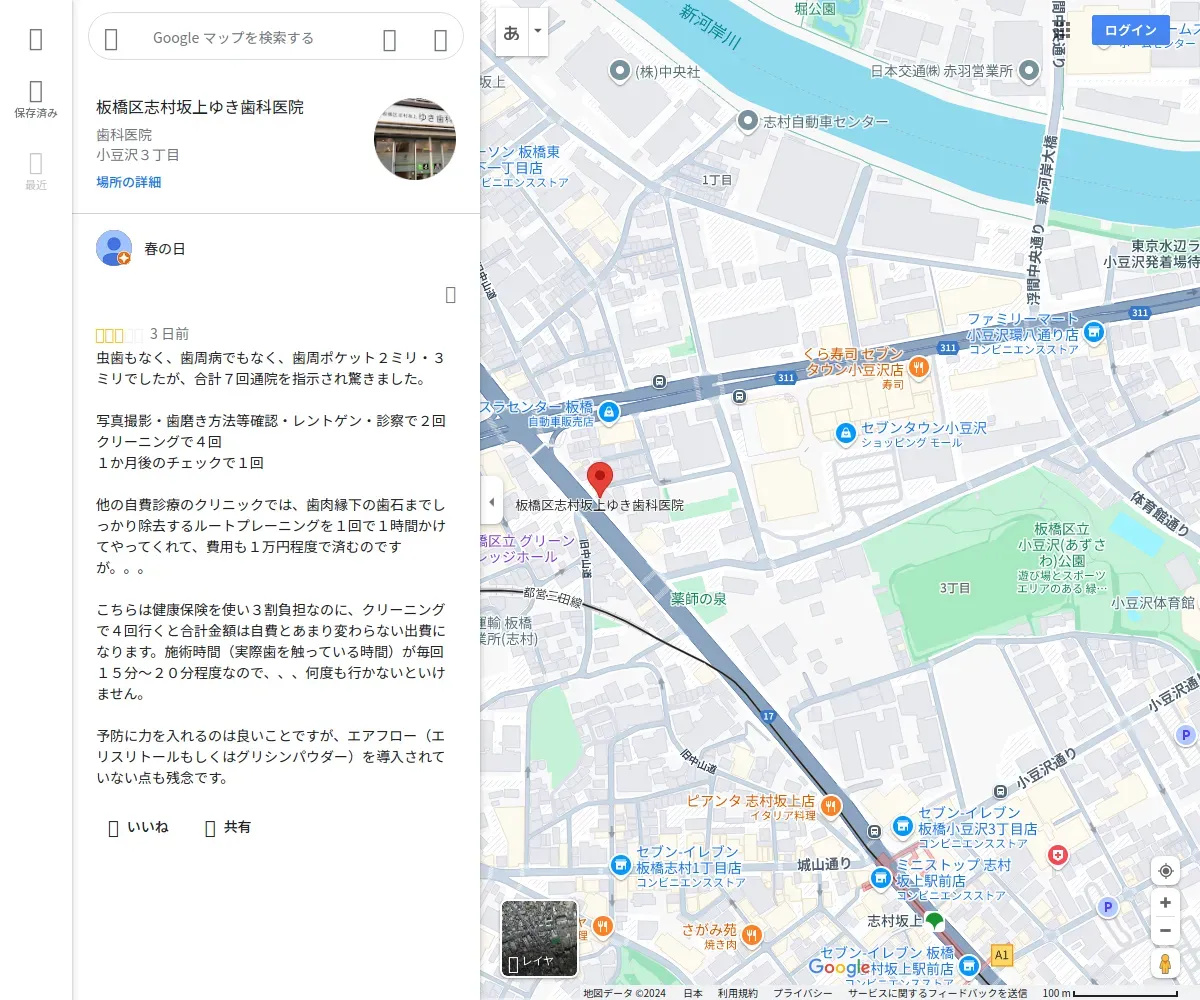This screenshot has height=1000, width=1200.
Task: Select the 日本交通 赤羽営業所 map marker
Action: coord(1027,71)
